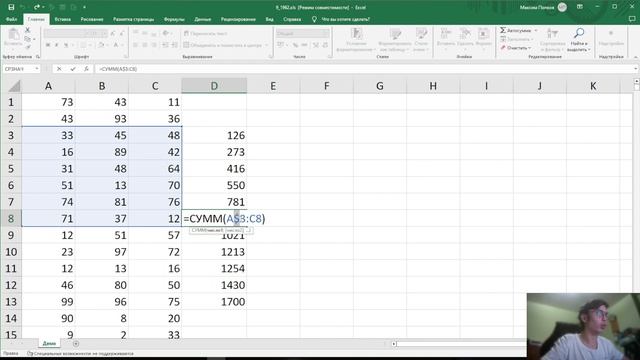Open the Borders dropdown in the font group

point(90,45)
